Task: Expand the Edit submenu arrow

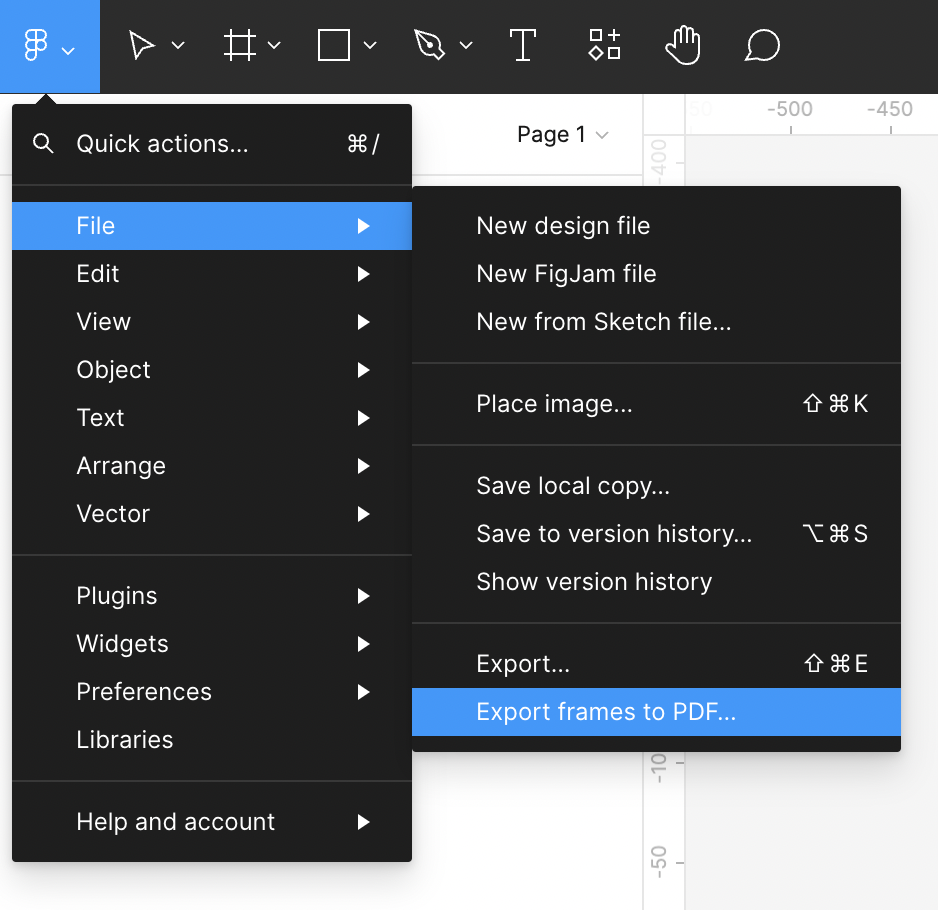Action: [x=363, y=274]
